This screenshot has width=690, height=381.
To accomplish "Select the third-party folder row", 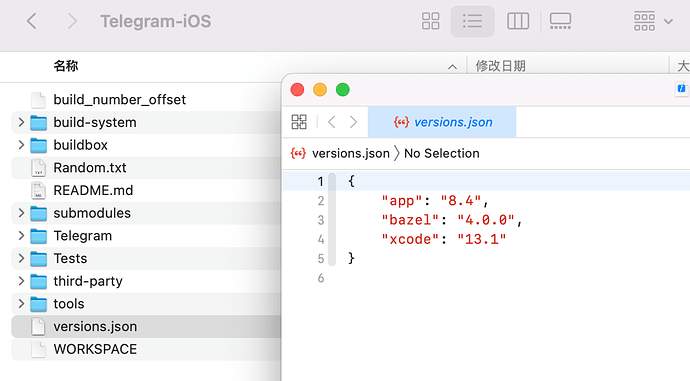I will (146, 281).
